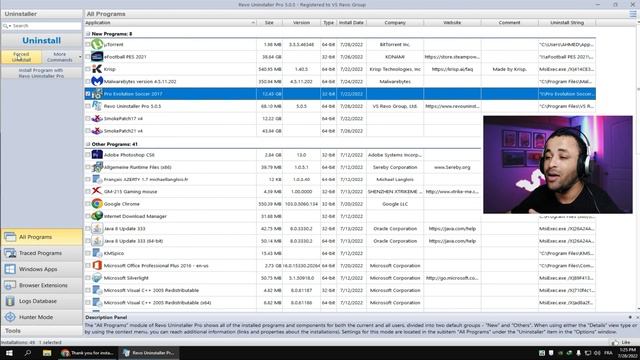
Task: Open the view options icon at top right
Action: (633, 14)
